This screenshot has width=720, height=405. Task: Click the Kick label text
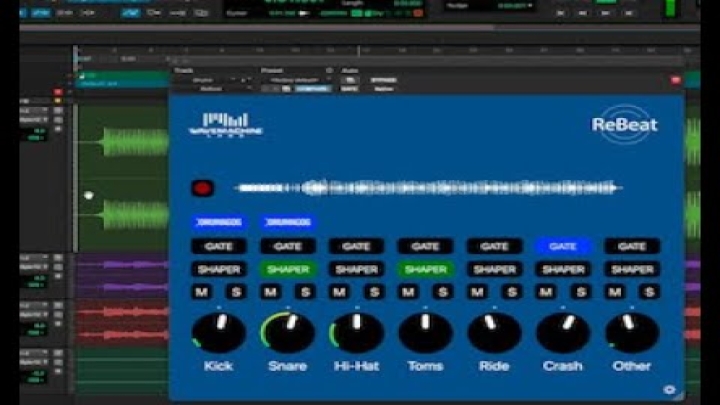click(x=219, y=366)
